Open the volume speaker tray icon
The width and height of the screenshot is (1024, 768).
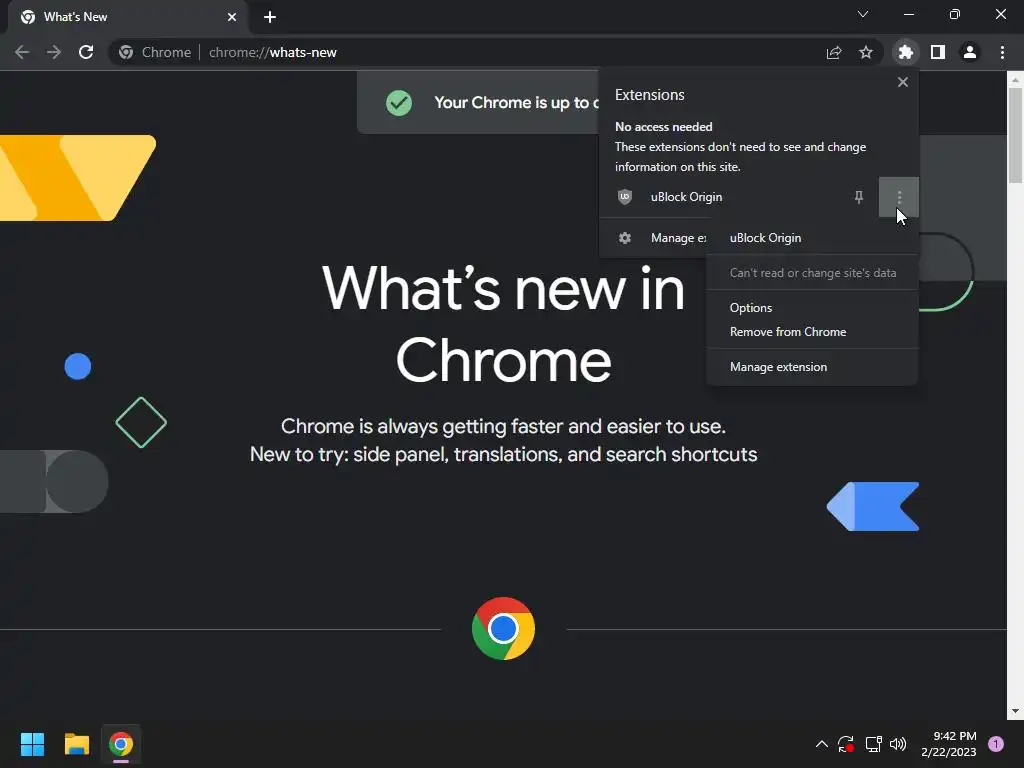[x=898, y=744]
